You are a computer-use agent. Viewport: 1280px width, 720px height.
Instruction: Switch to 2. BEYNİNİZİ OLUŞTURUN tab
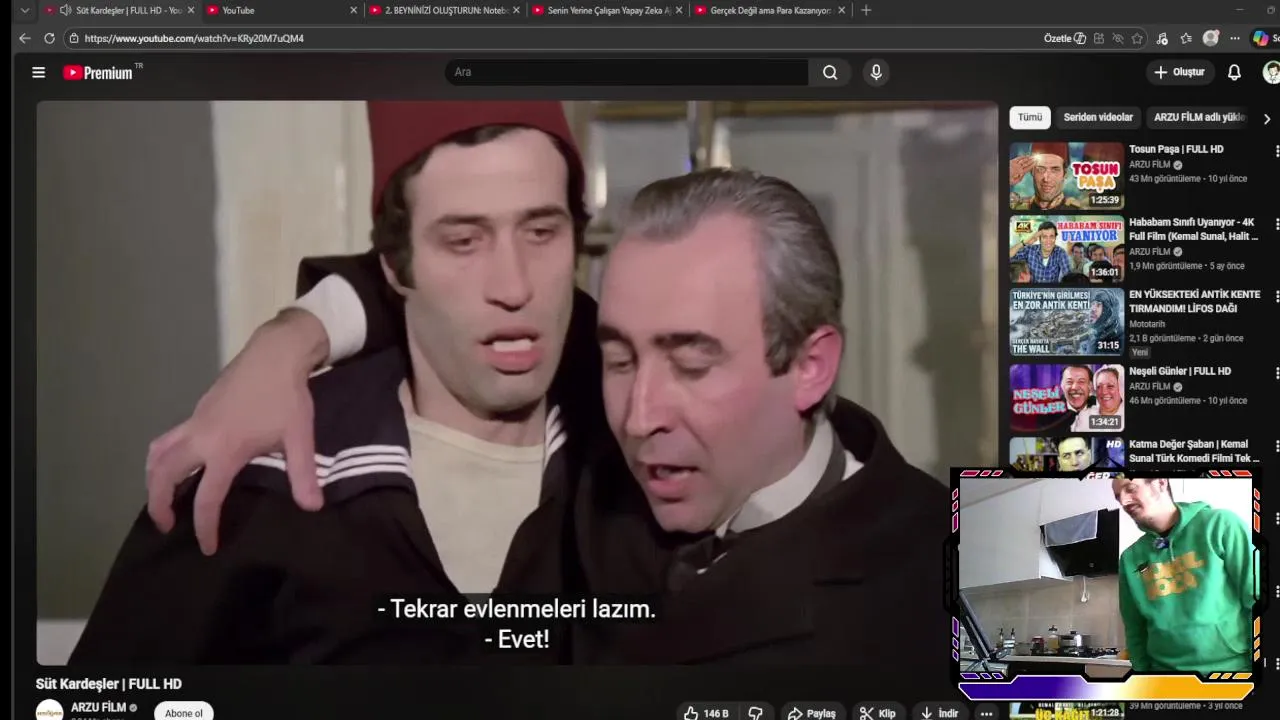click(443, 10)
